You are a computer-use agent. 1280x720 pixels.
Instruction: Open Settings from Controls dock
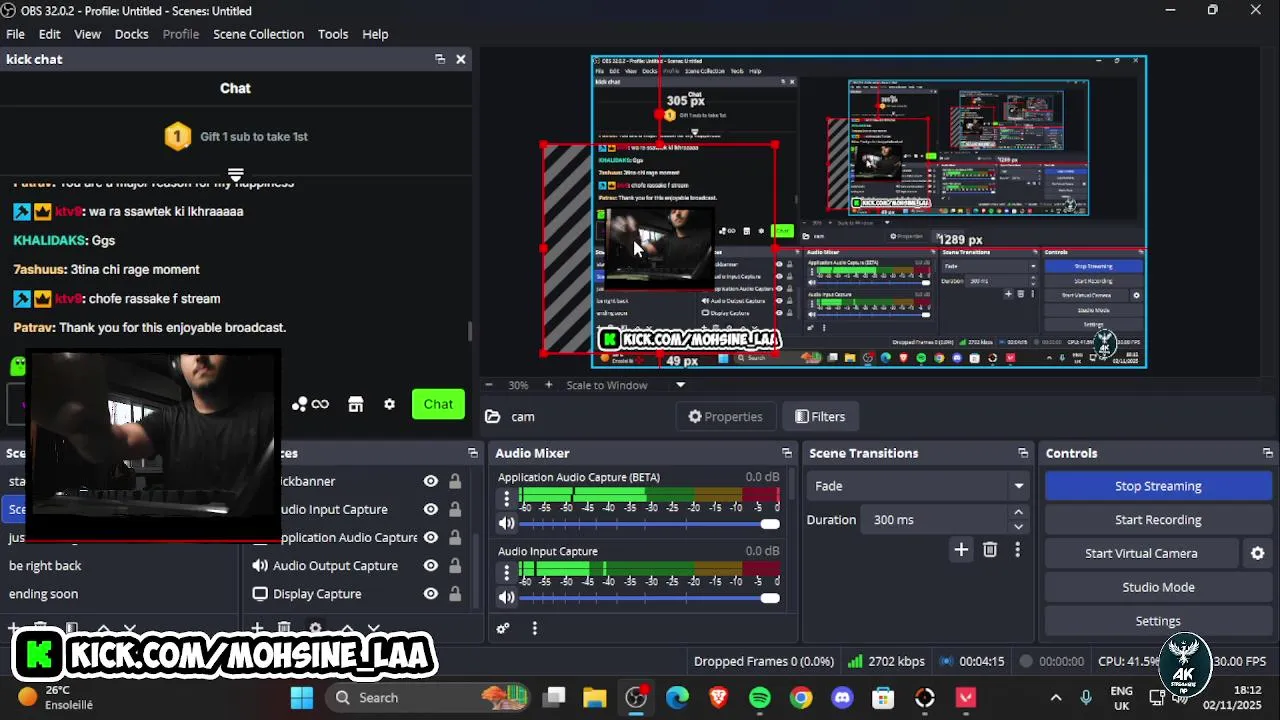(1158, 621)
